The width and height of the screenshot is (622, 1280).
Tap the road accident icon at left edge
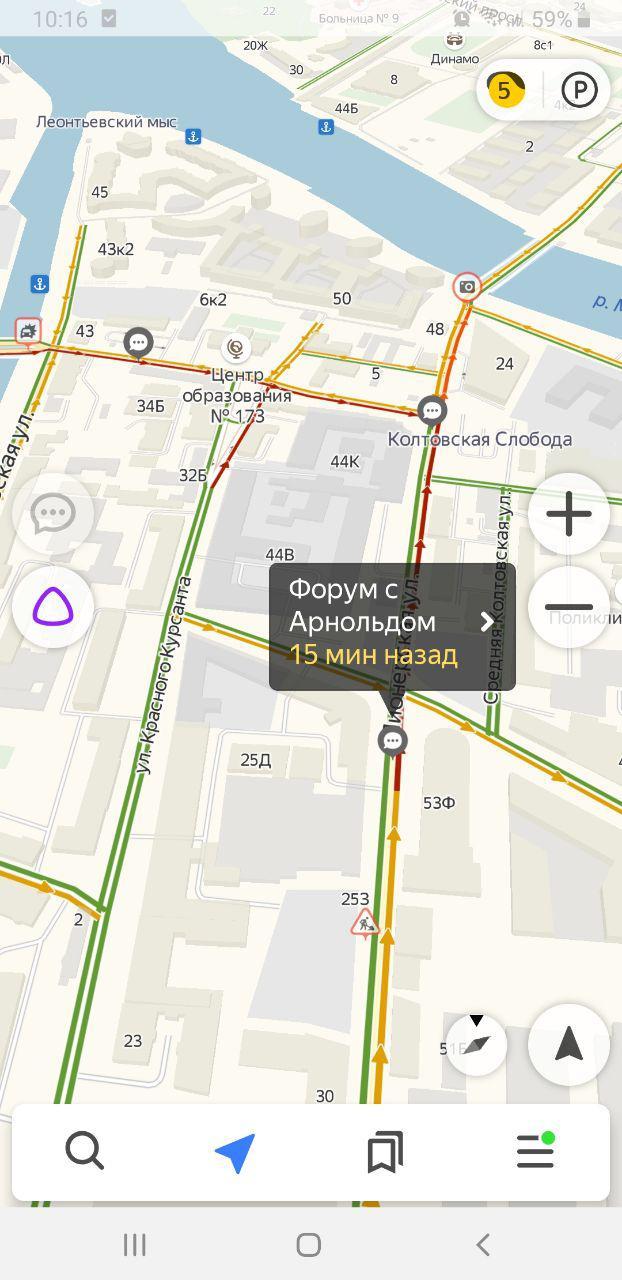pos(27,331)
